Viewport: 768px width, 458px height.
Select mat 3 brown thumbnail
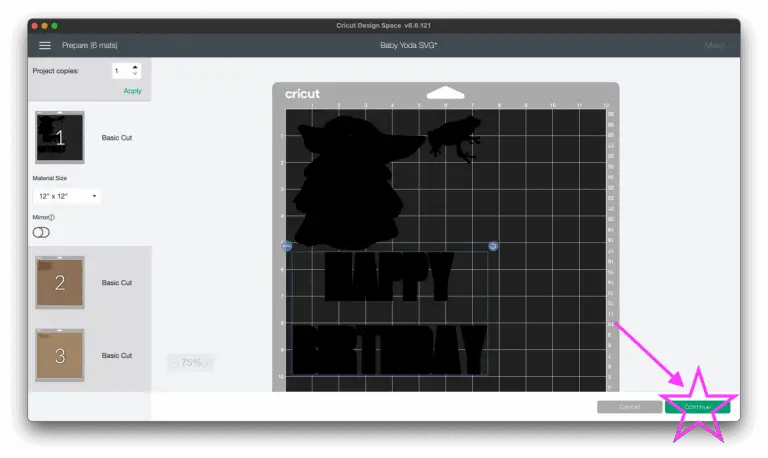[60, 355]
